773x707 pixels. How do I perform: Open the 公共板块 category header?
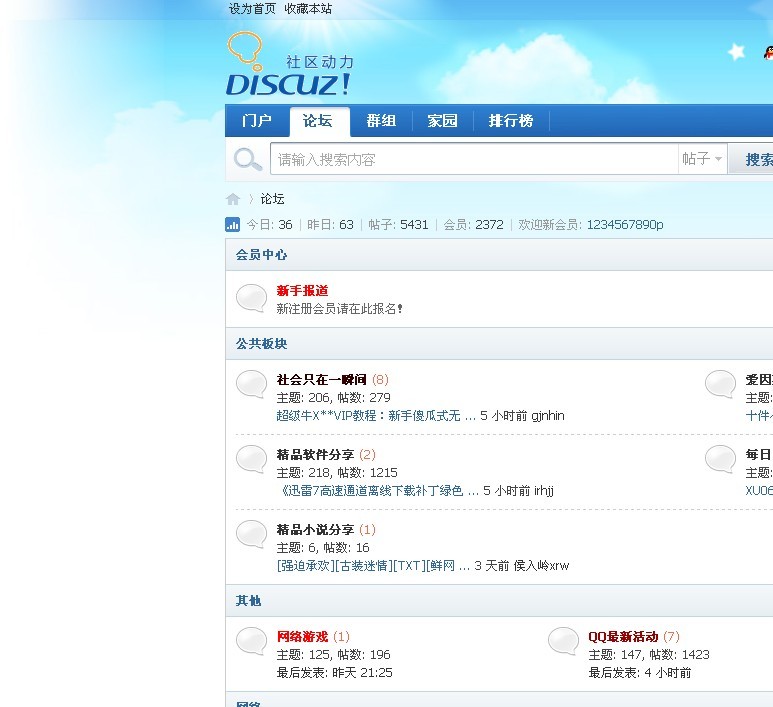(x=261, y=344)
